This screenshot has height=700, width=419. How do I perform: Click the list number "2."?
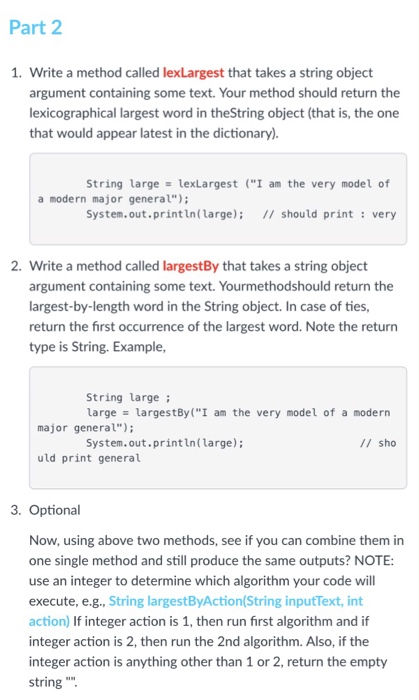[16, 266]
